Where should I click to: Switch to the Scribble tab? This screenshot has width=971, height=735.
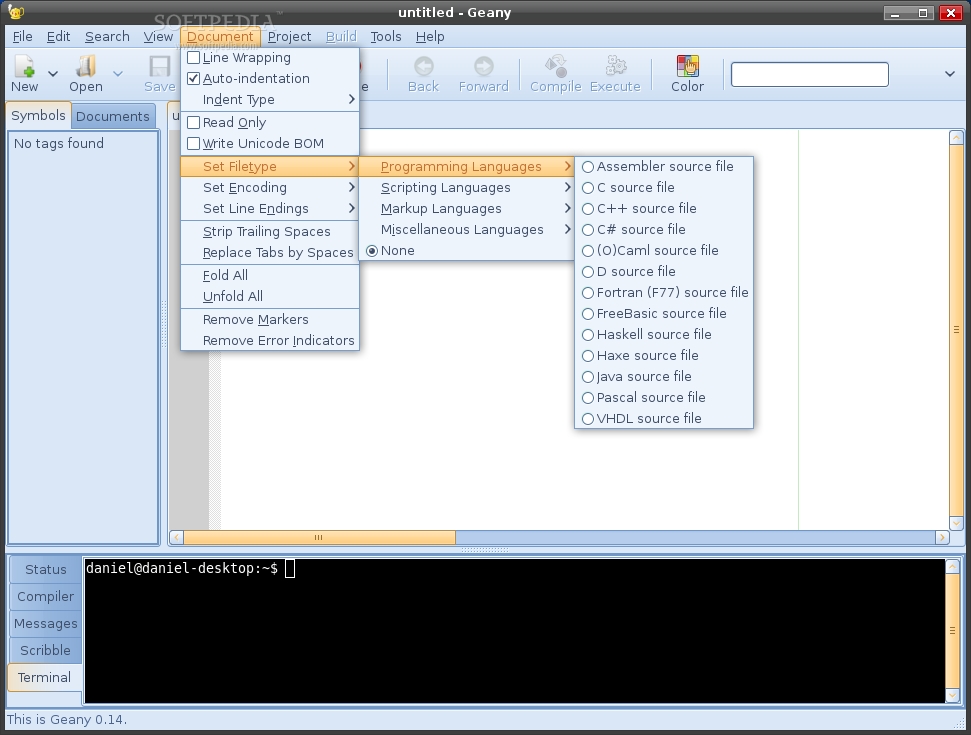click(45, 650)
